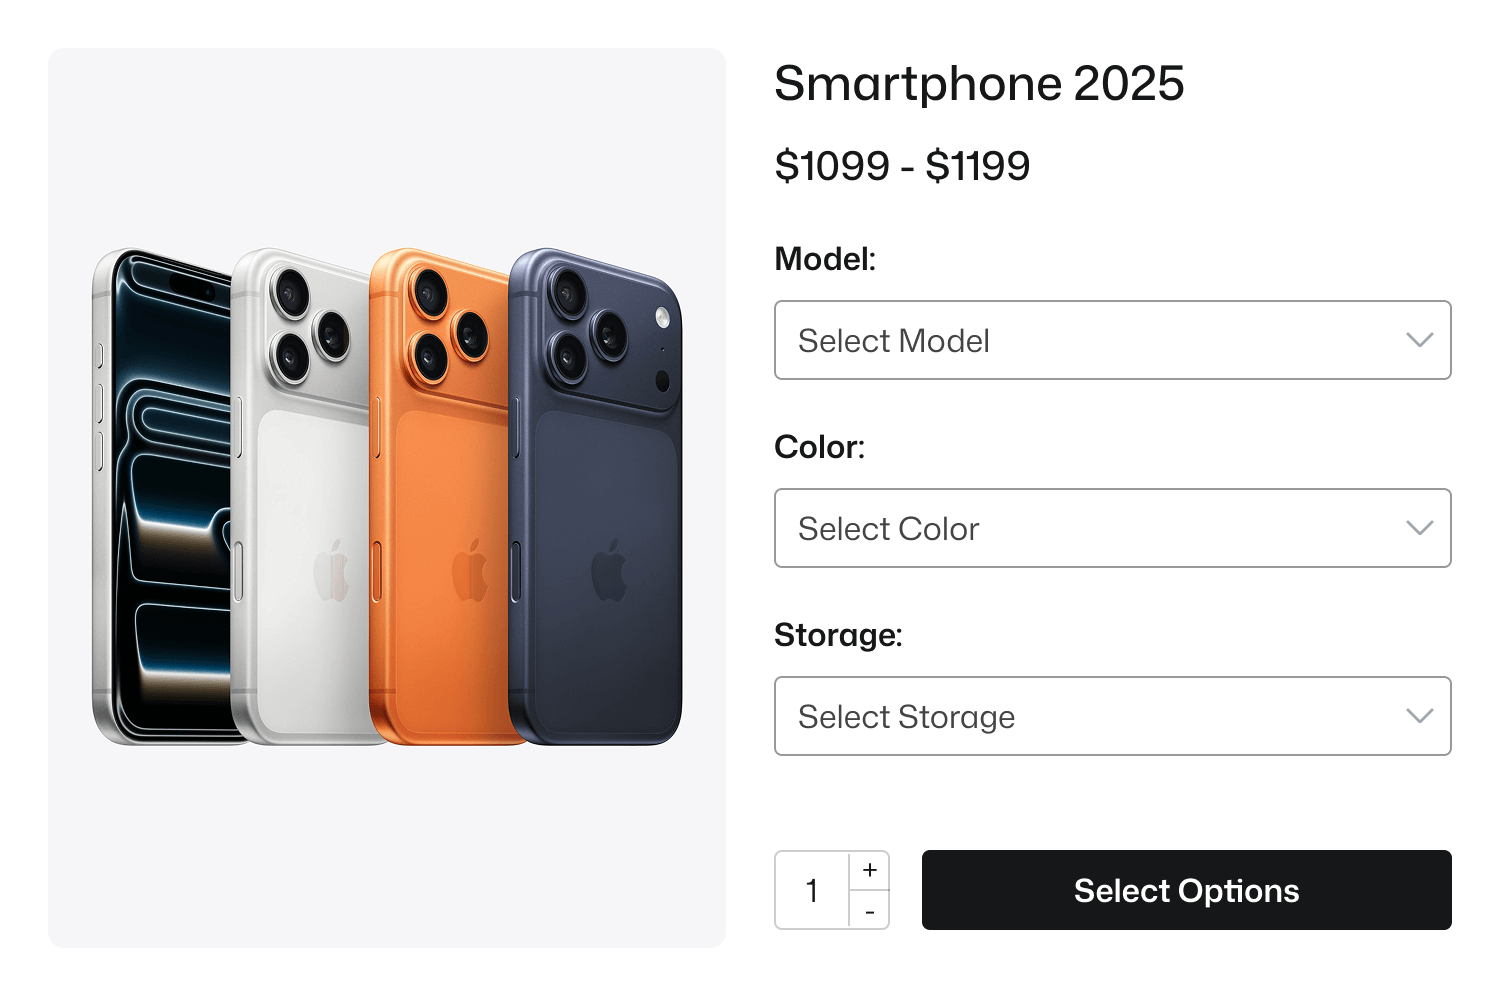Open the Select Storage dropdown
This screenshot has height=996, width=1500.
pos(1100,716)
